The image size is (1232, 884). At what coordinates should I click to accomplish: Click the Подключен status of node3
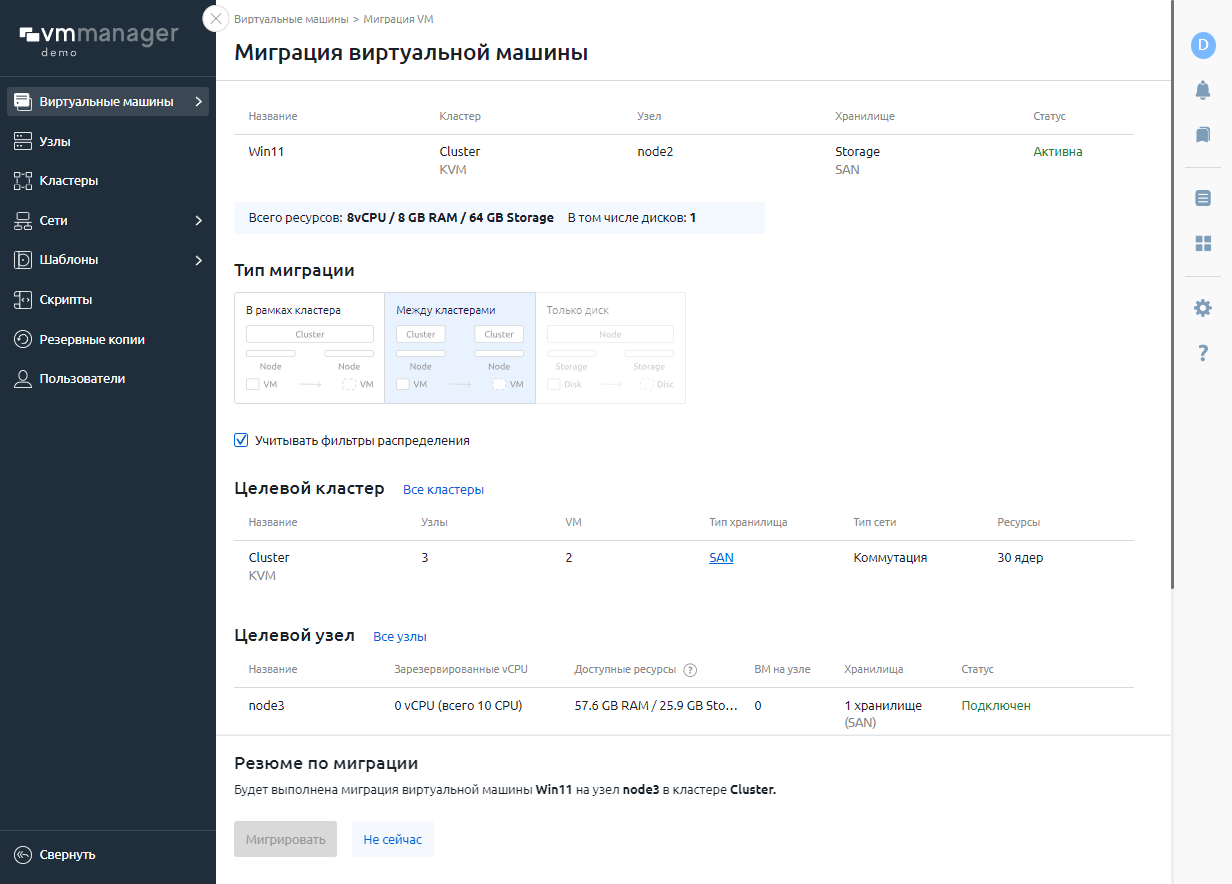tap(996, 705)
